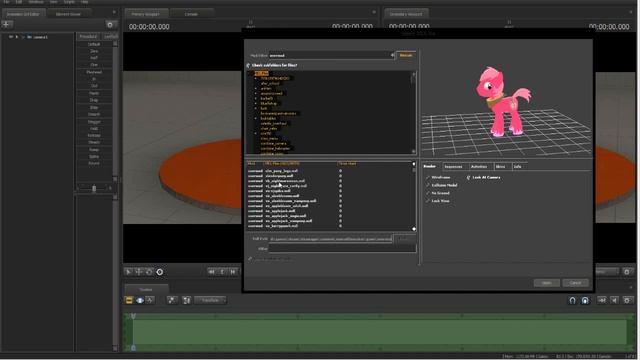Open Windows menu
This screenshot has width=640, height=360.
point(36,2)
